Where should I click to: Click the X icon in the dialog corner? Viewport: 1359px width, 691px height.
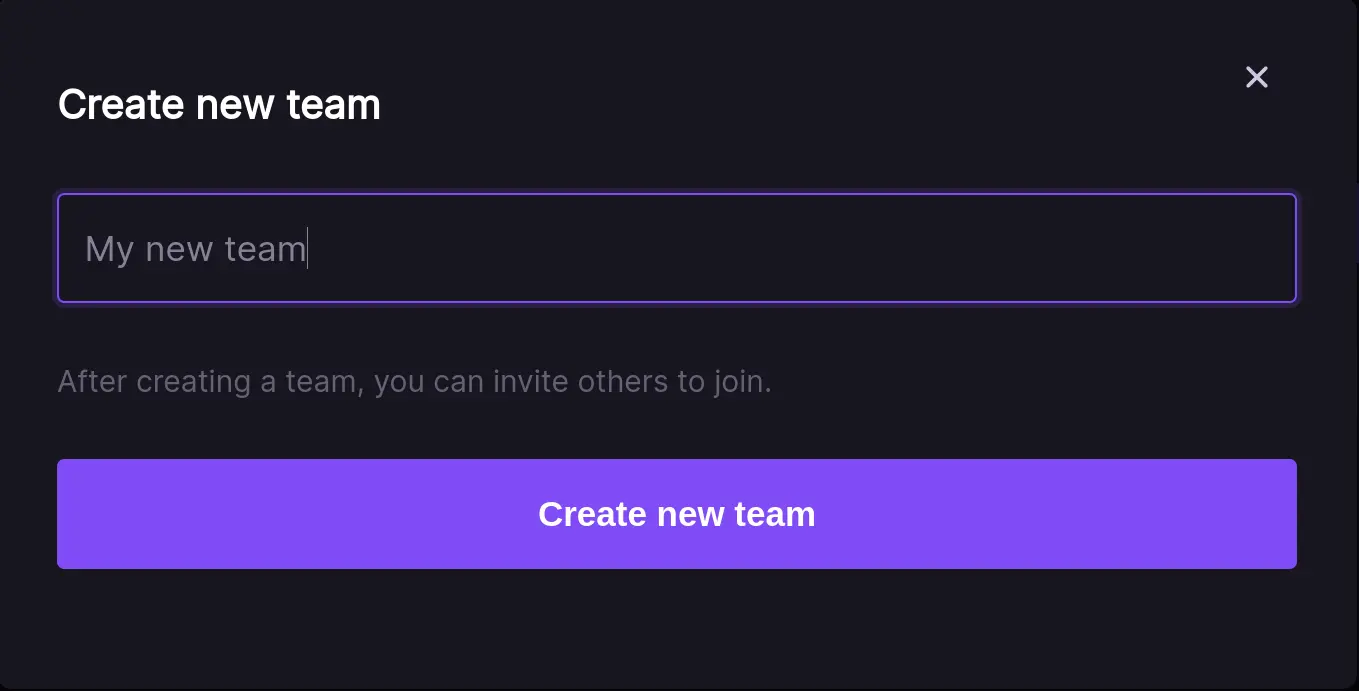(x=1256, y=77)
